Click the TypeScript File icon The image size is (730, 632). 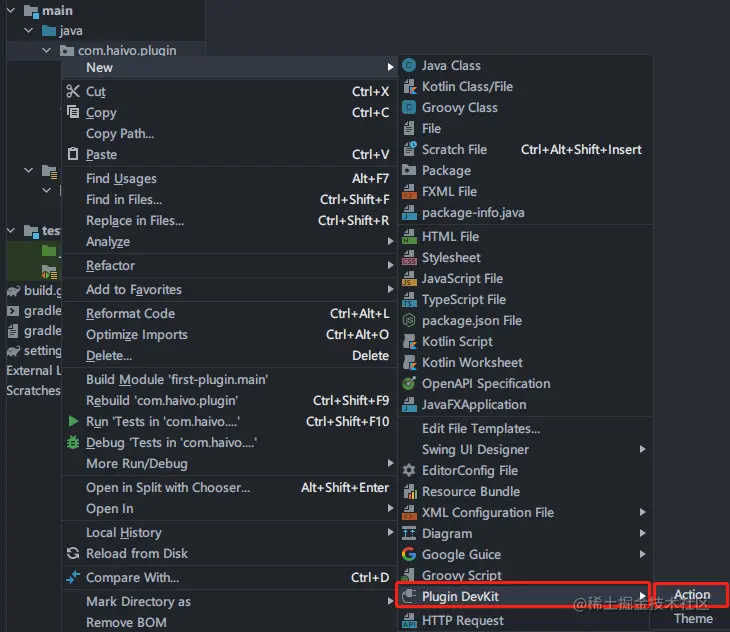pos(409,299)
